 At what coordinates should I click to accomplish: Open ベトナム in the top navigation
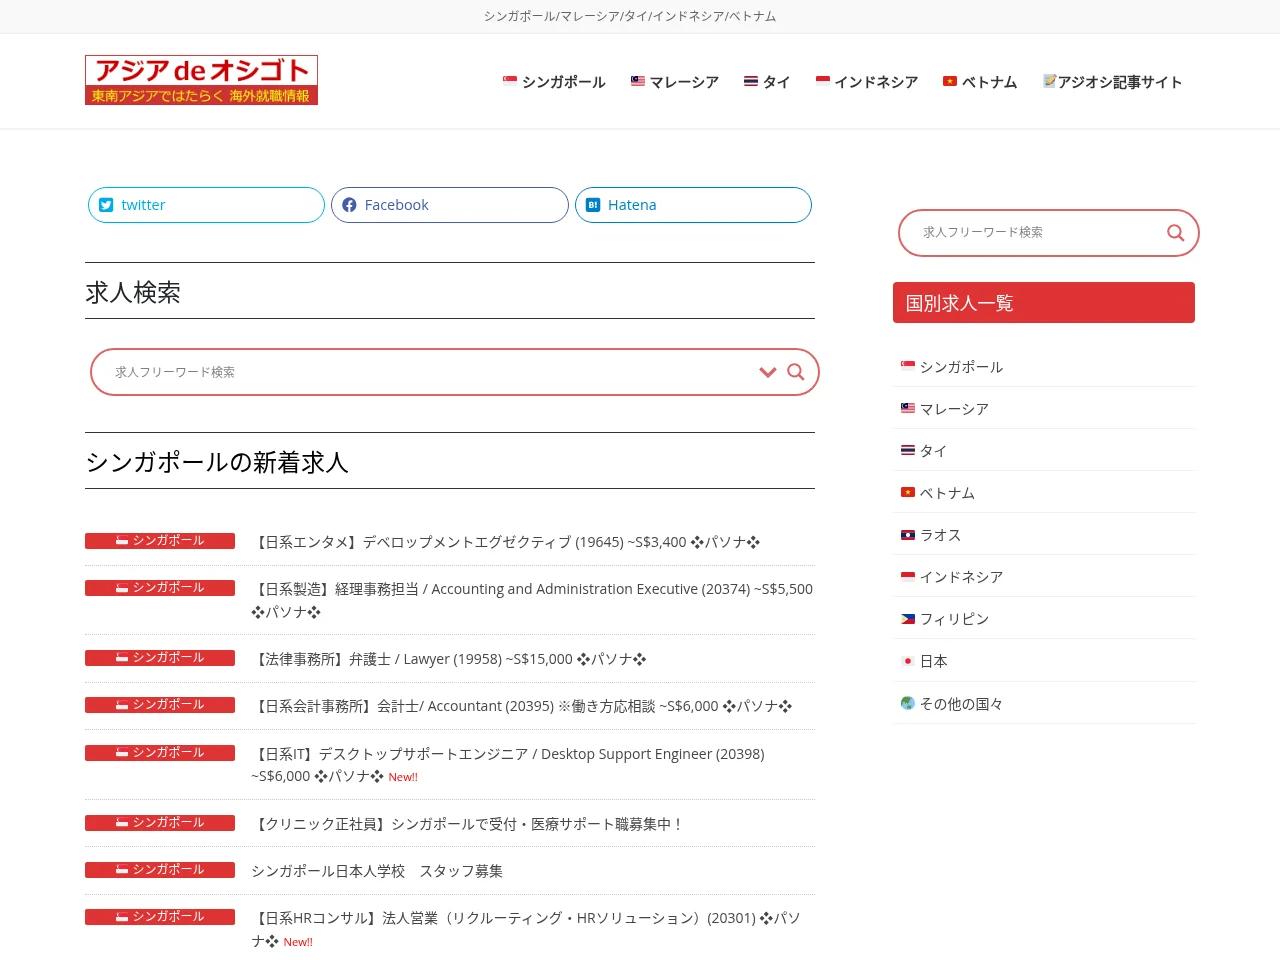click(x=980, y=82)
